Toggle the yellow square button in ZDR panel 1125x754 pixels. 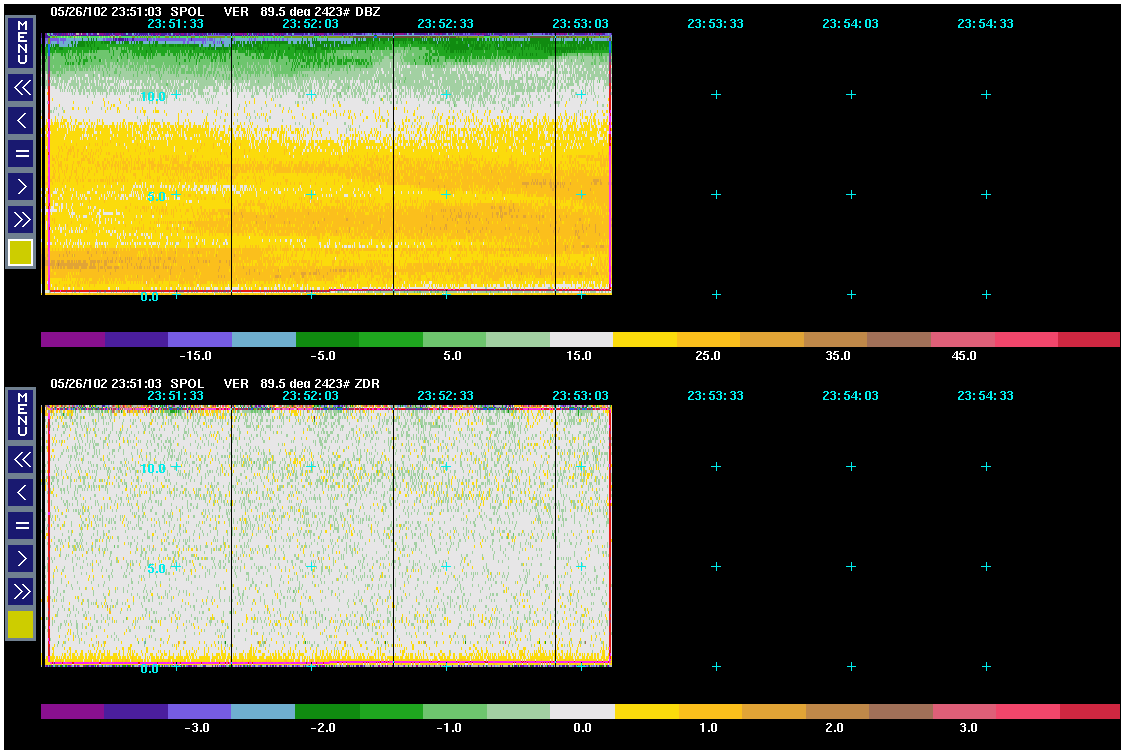21,625
